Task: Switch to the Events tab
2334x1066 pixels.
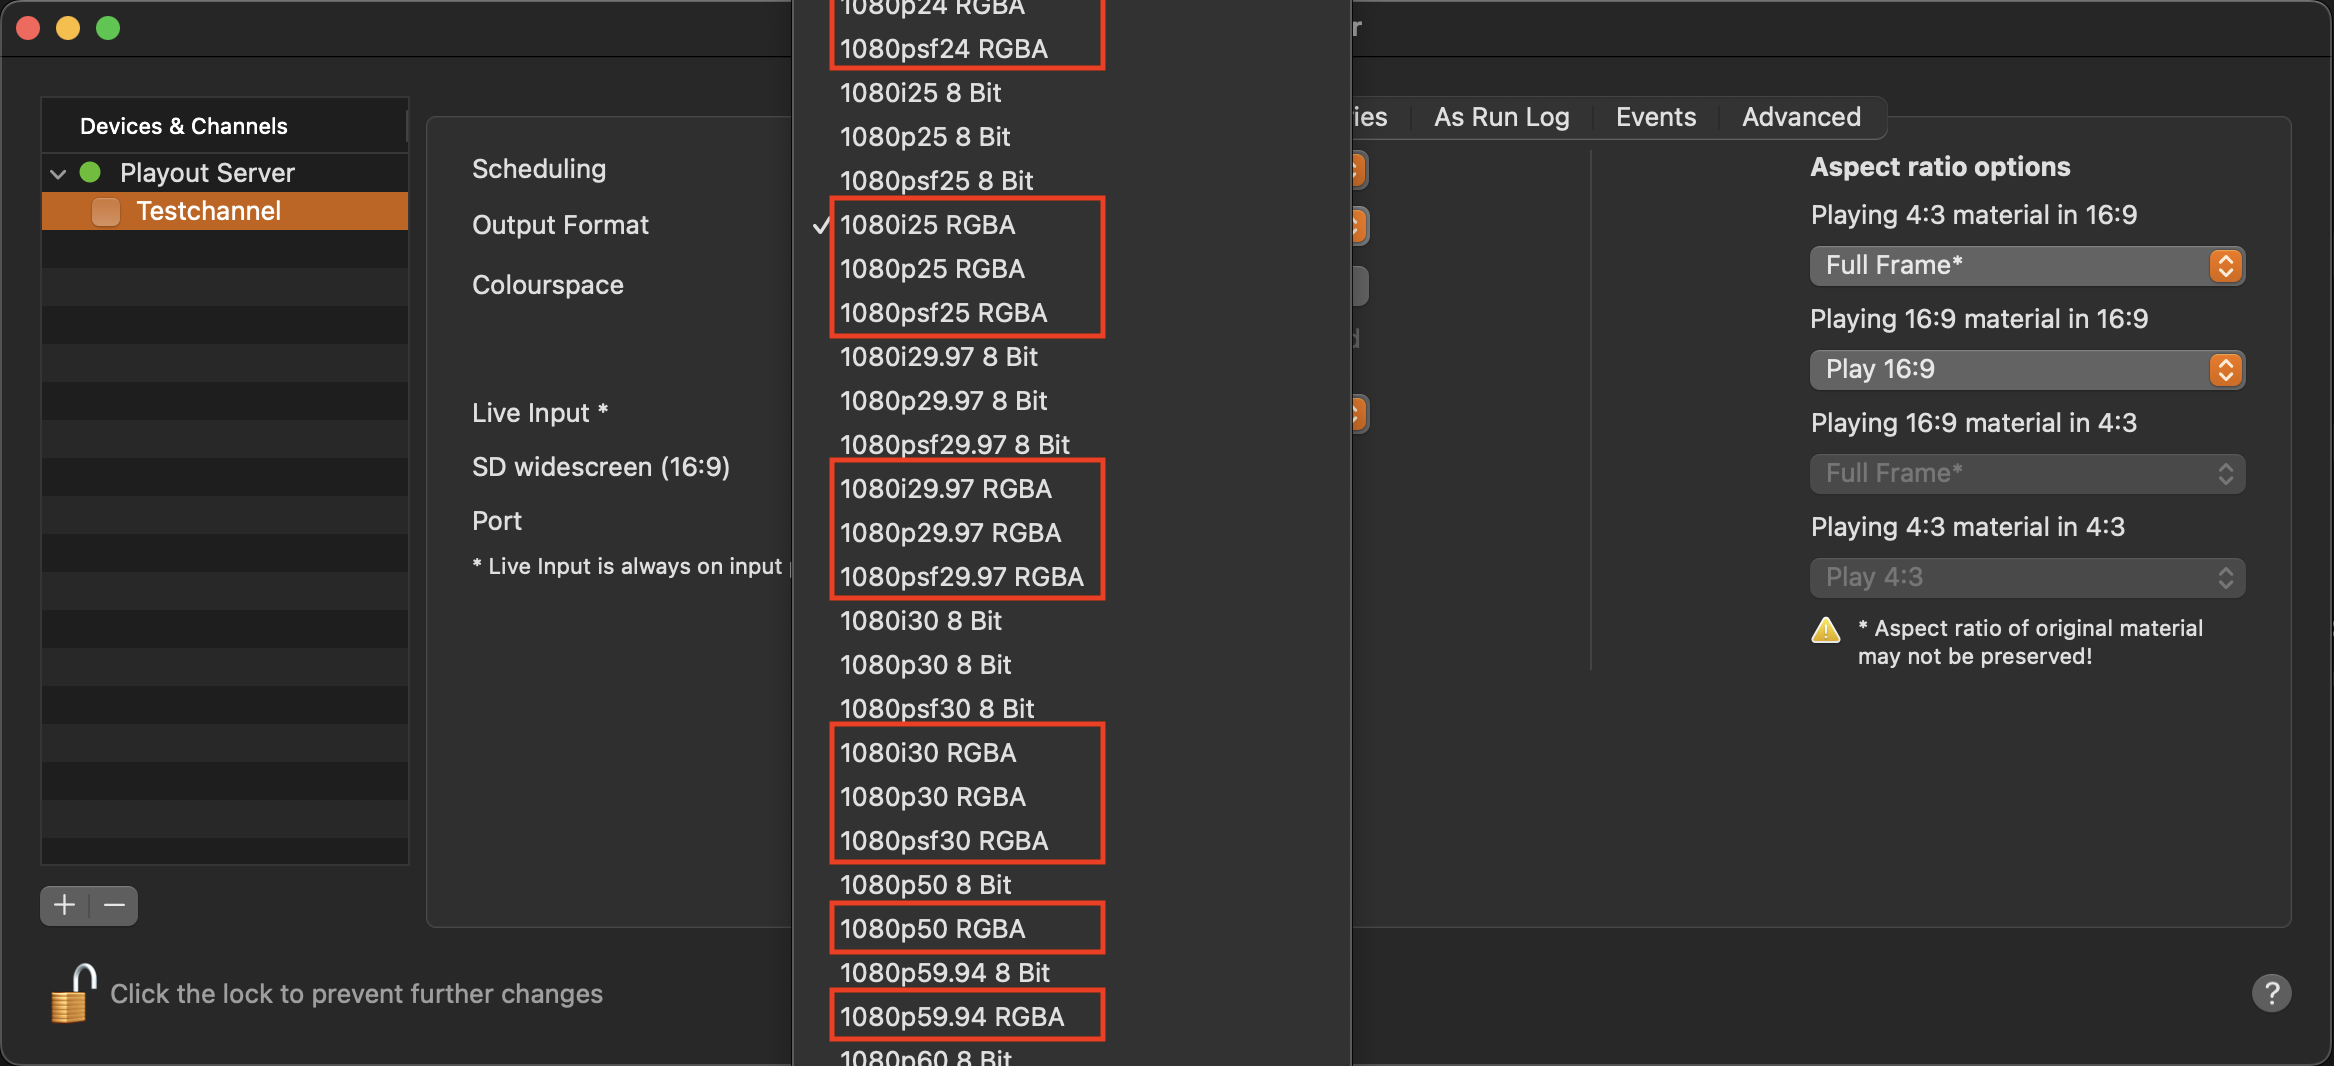Action: click(1656, 117)
